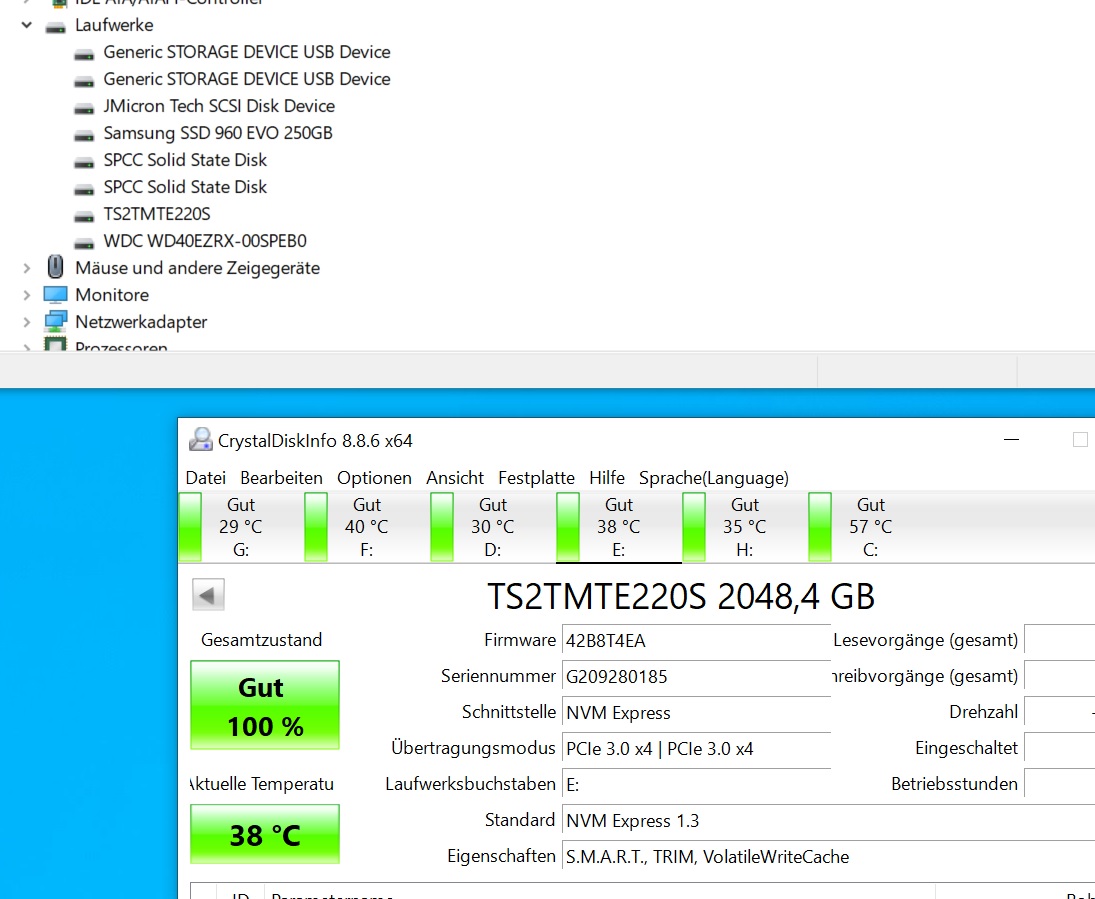Switch to drive C: at 57 °C

[871, 527]
